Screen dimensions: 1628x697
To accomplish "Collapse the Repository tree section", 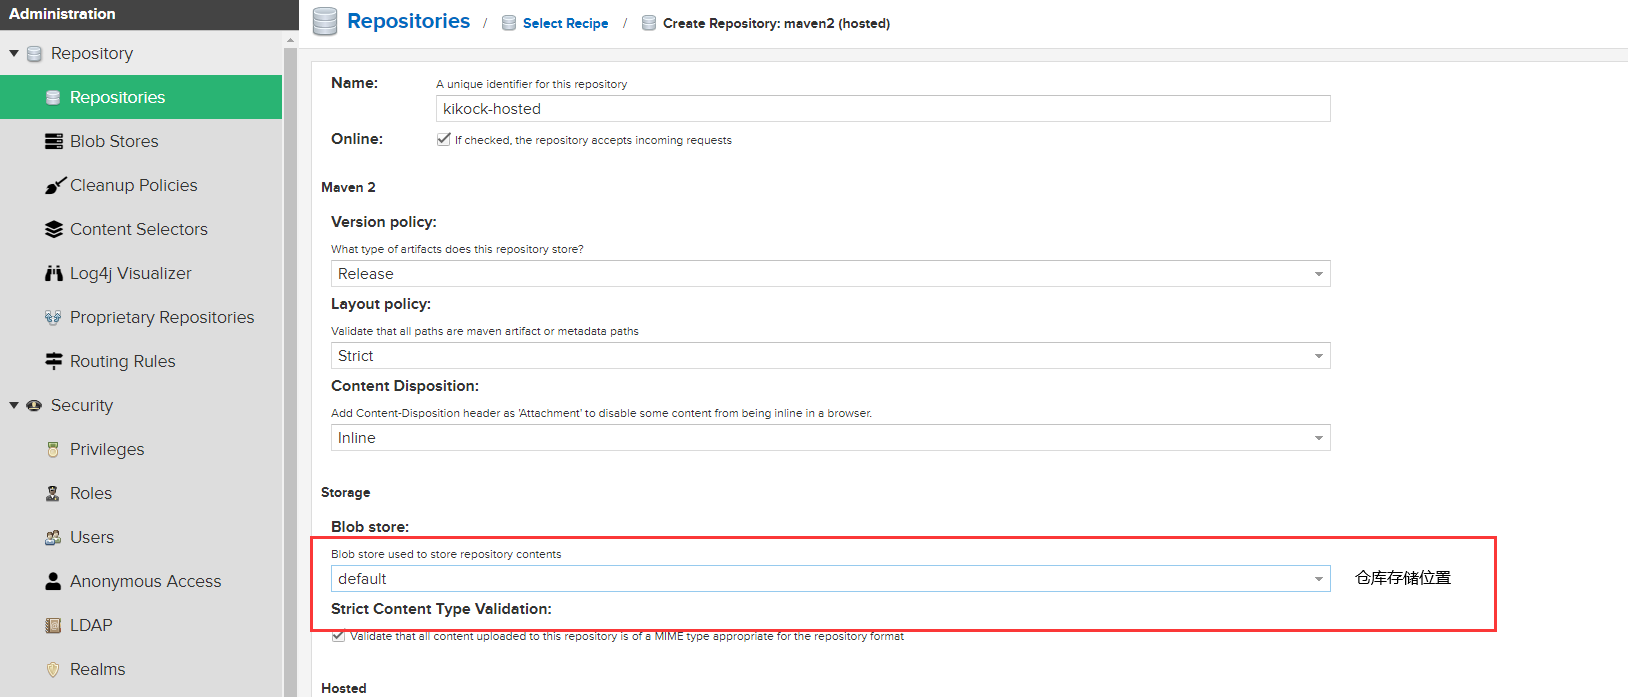I will pyautogui.click(x=14, y=53).
